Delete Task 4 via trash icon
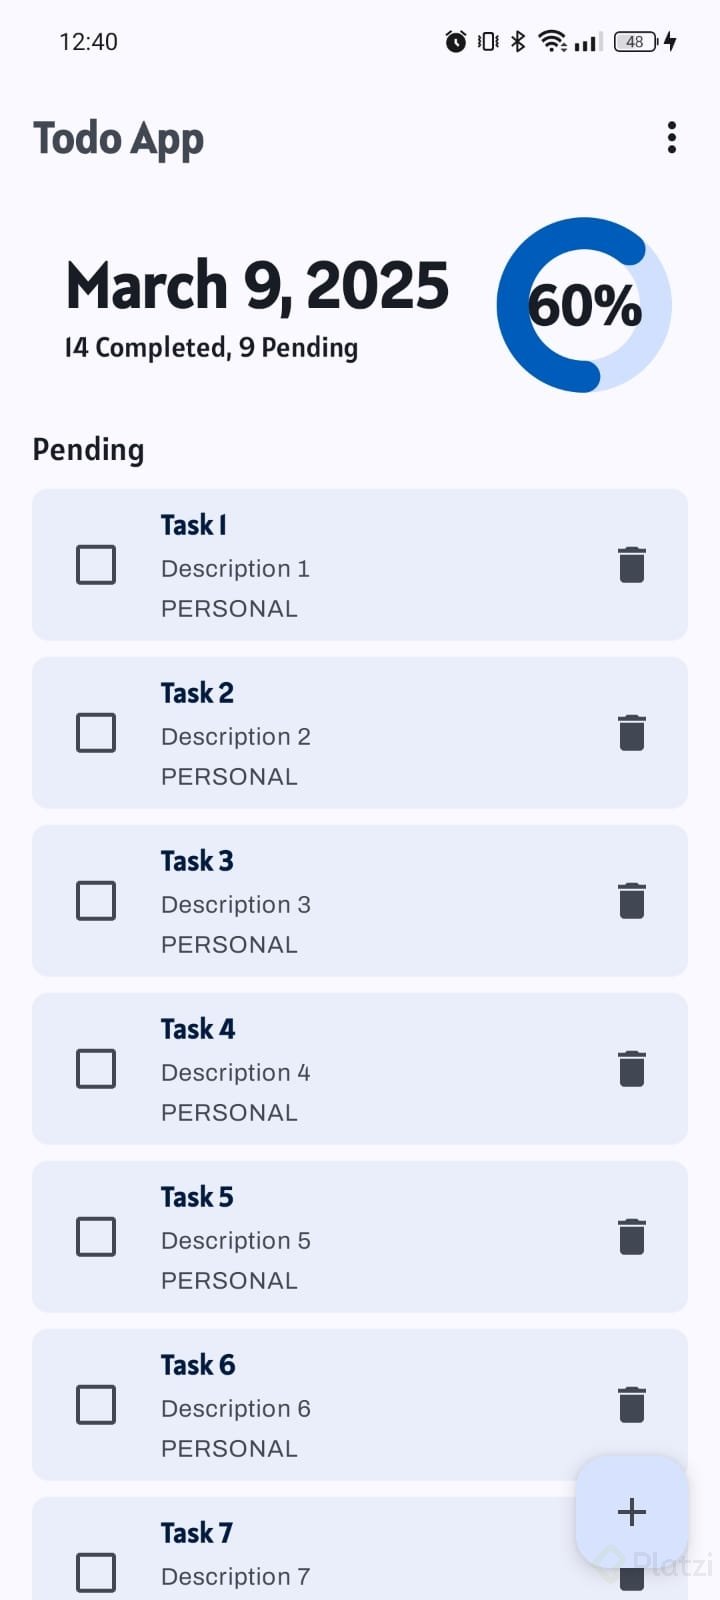Viewport: 720px width, 1600px height. [631, 1069]
